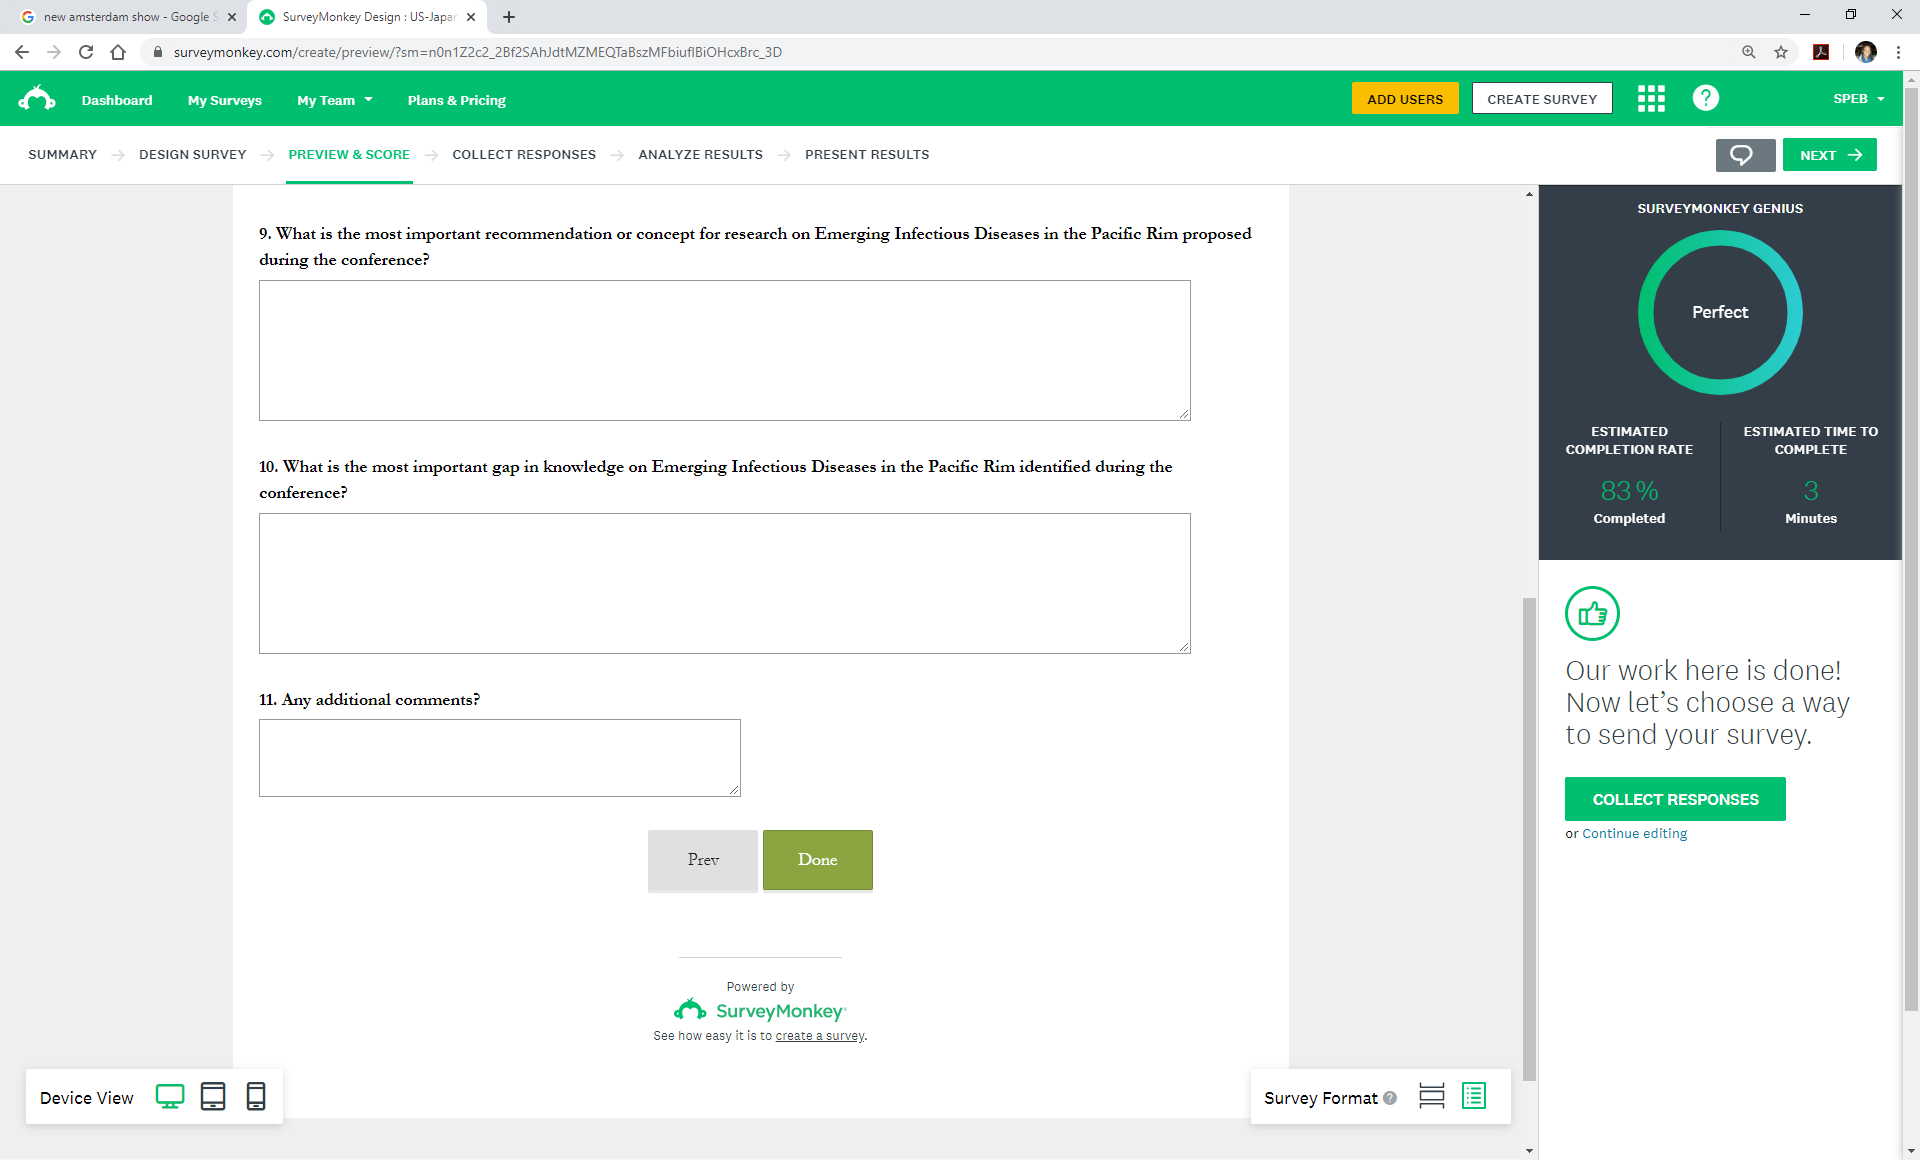Click the green Done button
Viewport: 1920px width, 1160px height.
817,860
